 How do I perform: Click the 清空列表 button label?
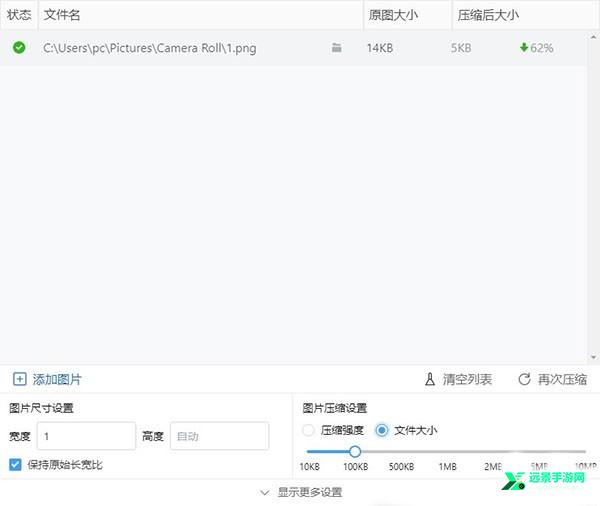click(467, 379)
